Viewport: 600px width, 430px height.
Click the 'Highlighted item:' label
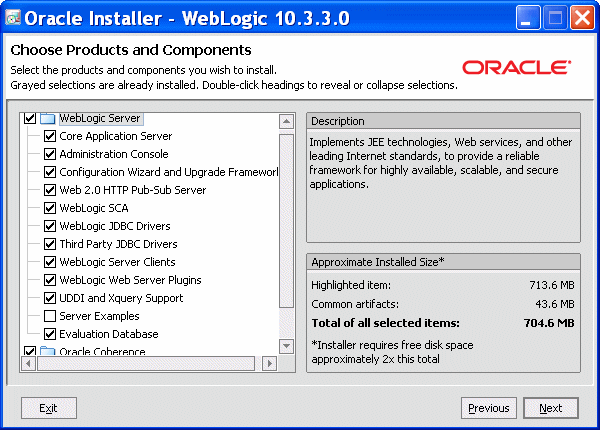click(x=351, y=285)
